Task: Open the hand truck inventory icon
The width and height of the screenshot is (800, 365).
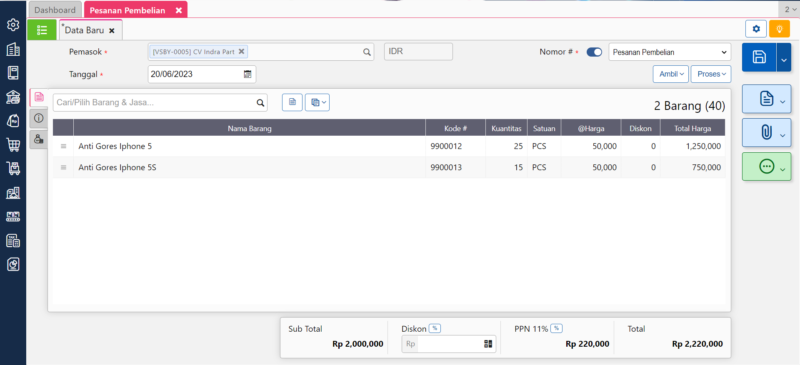Action: 13,168
